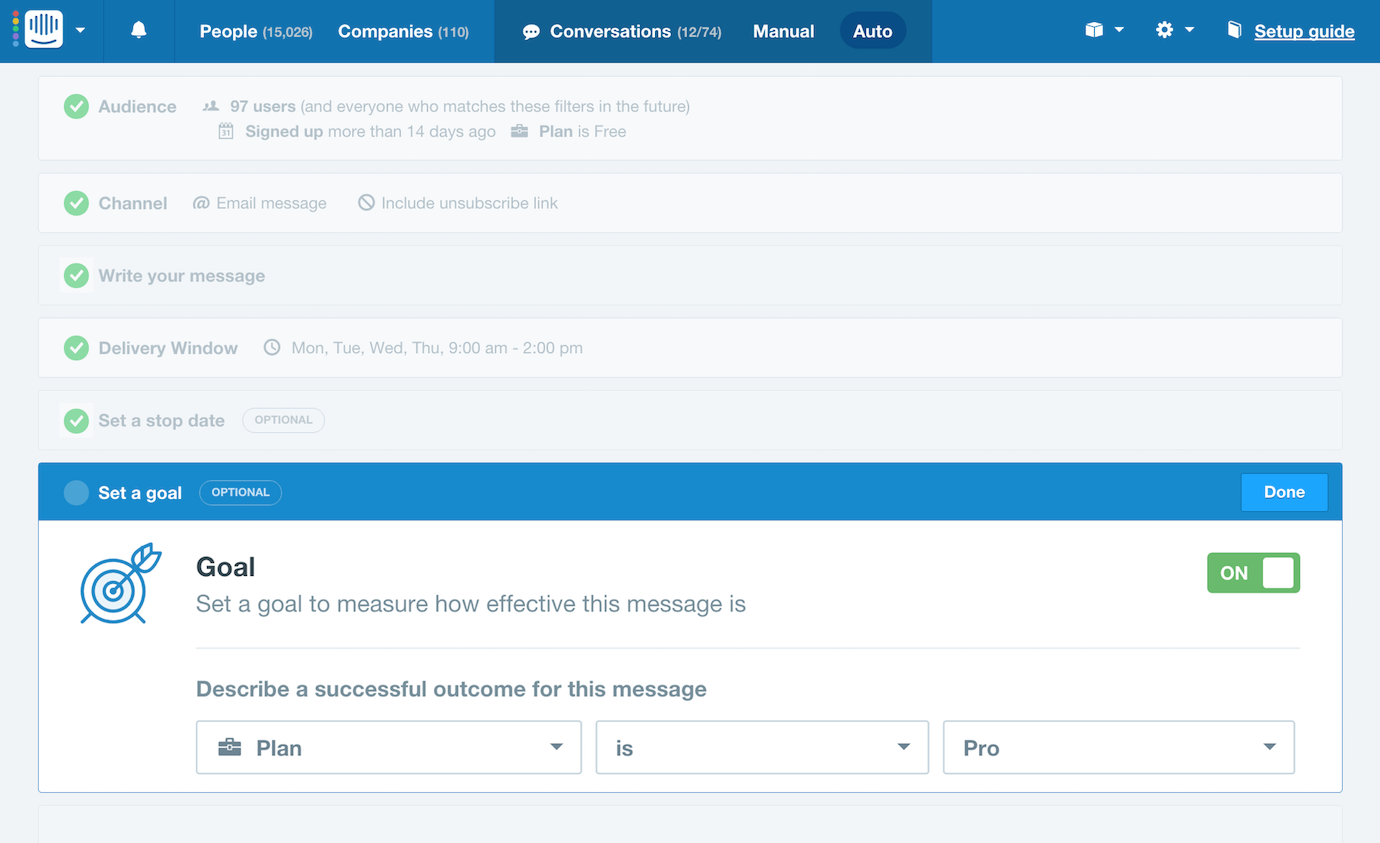Click 'Describe a successful outcome' heading

451,689
